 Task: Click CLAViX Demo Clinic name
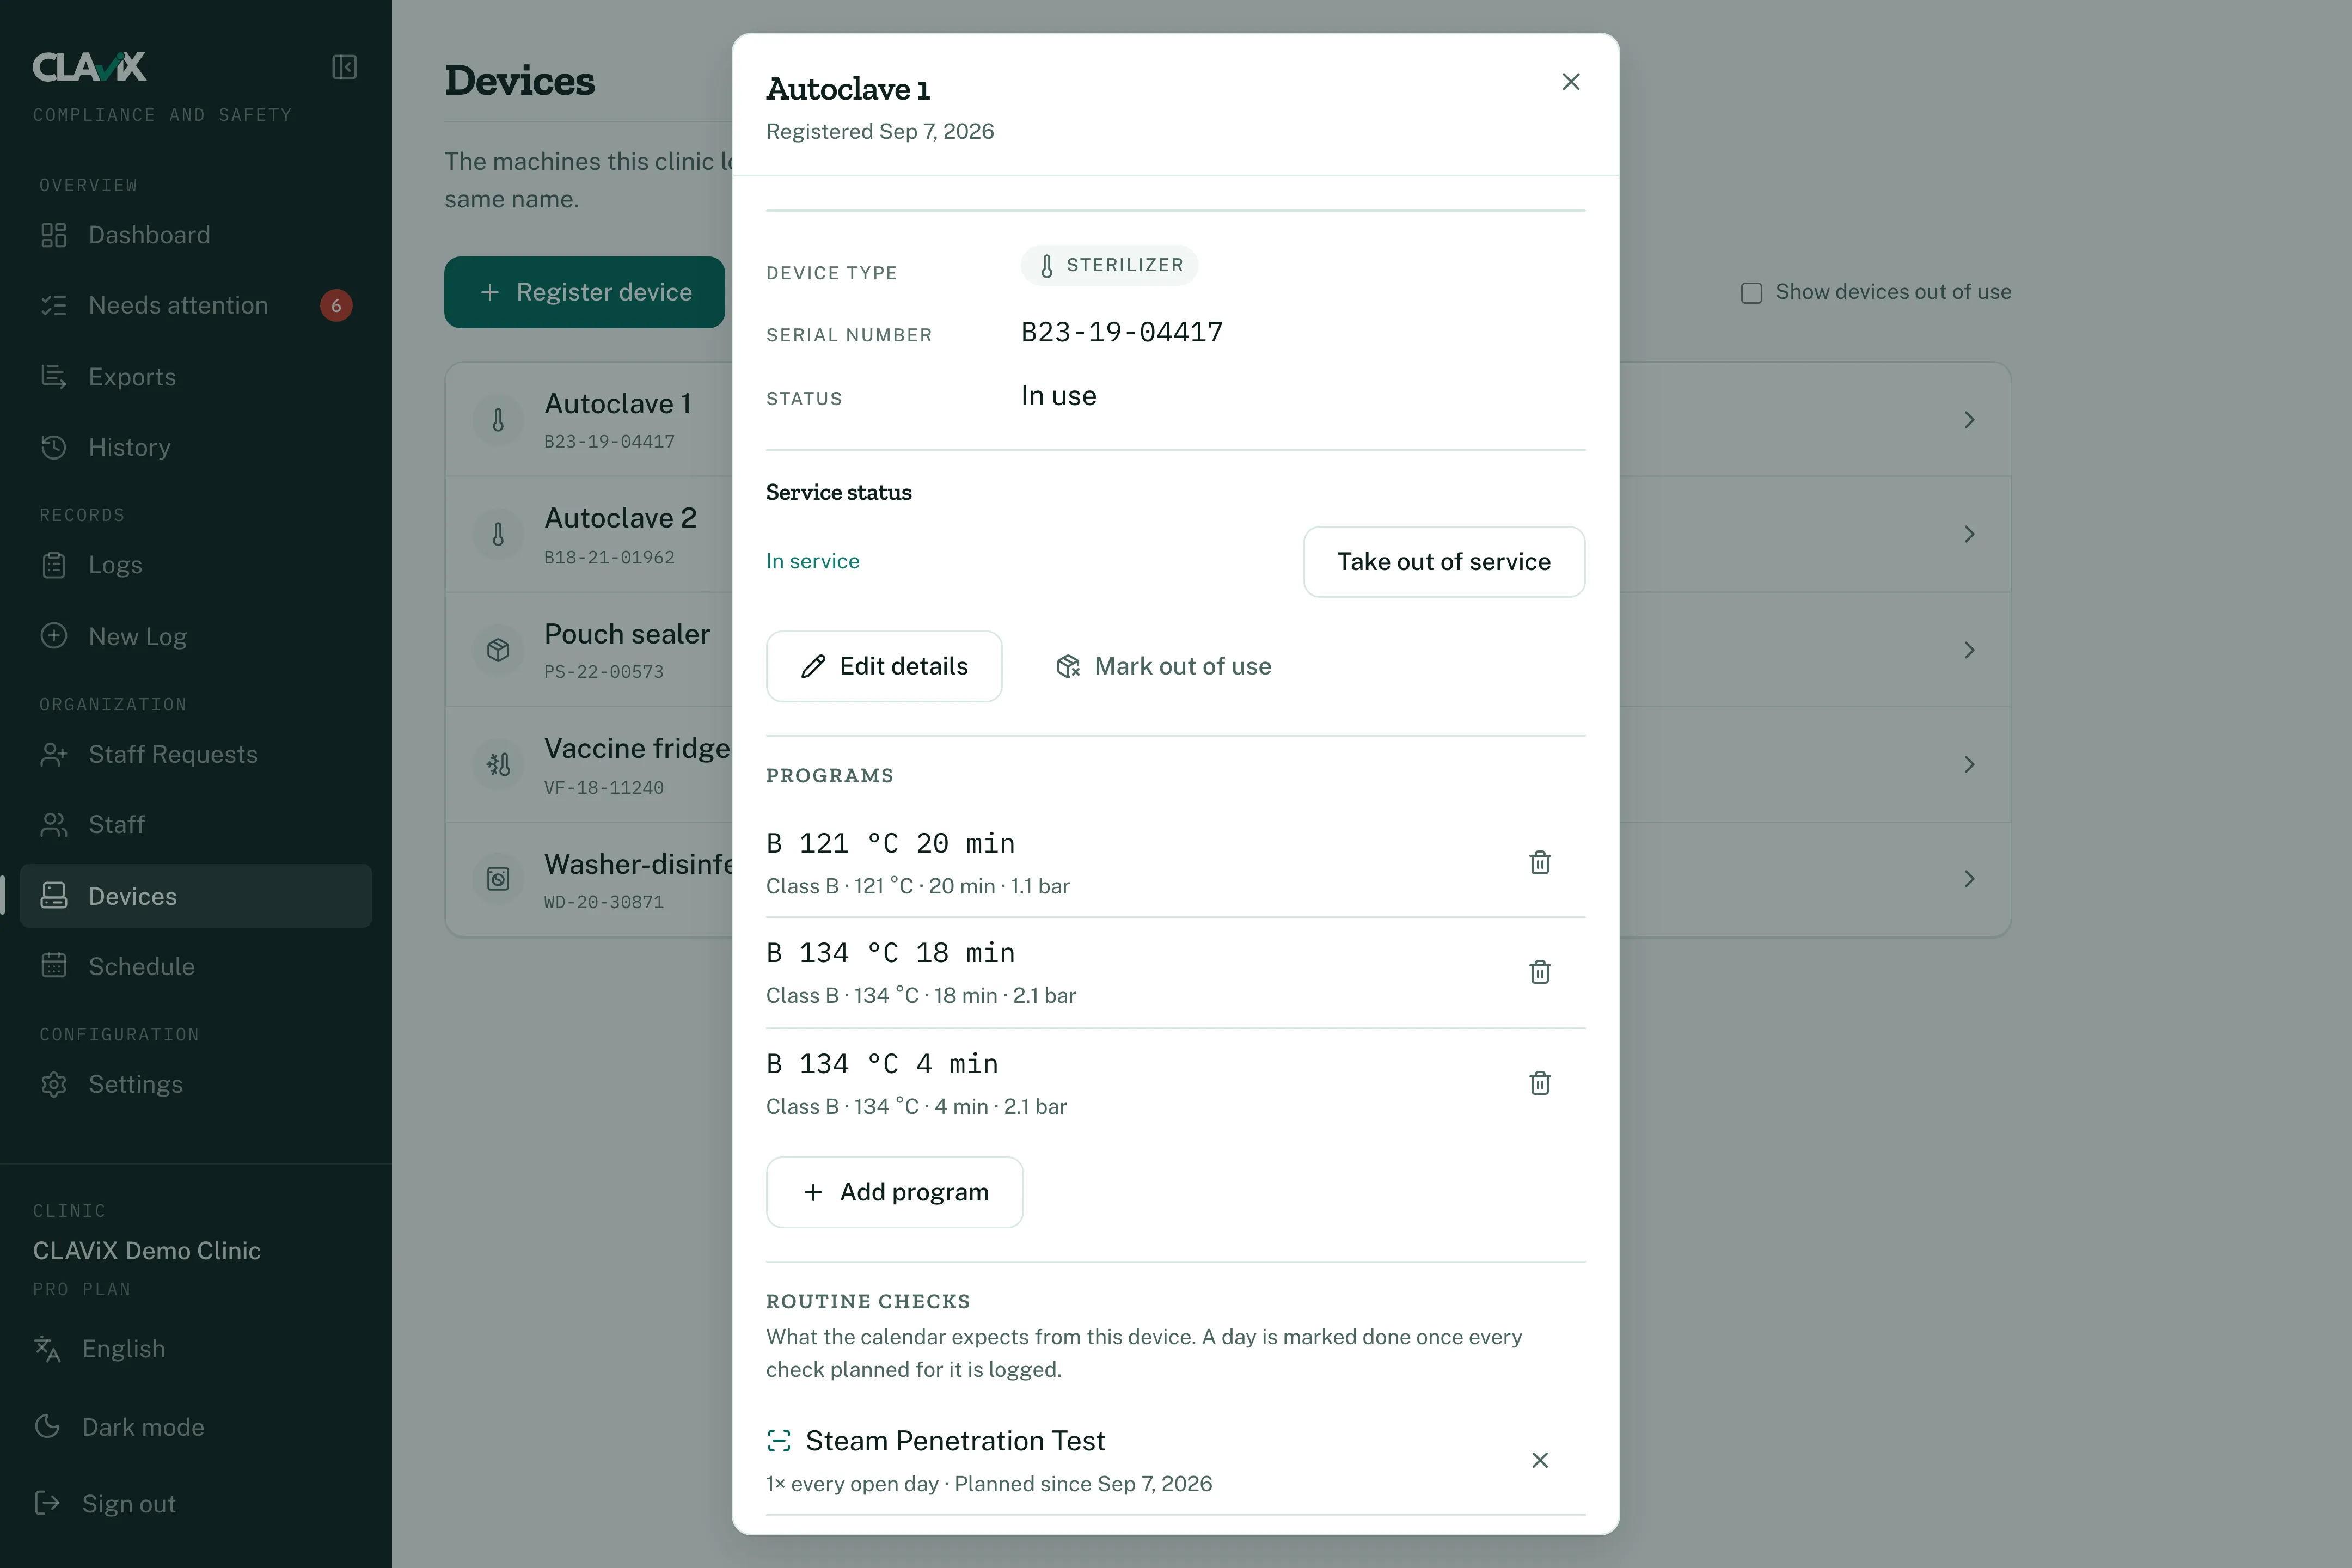click(147, 1251)
